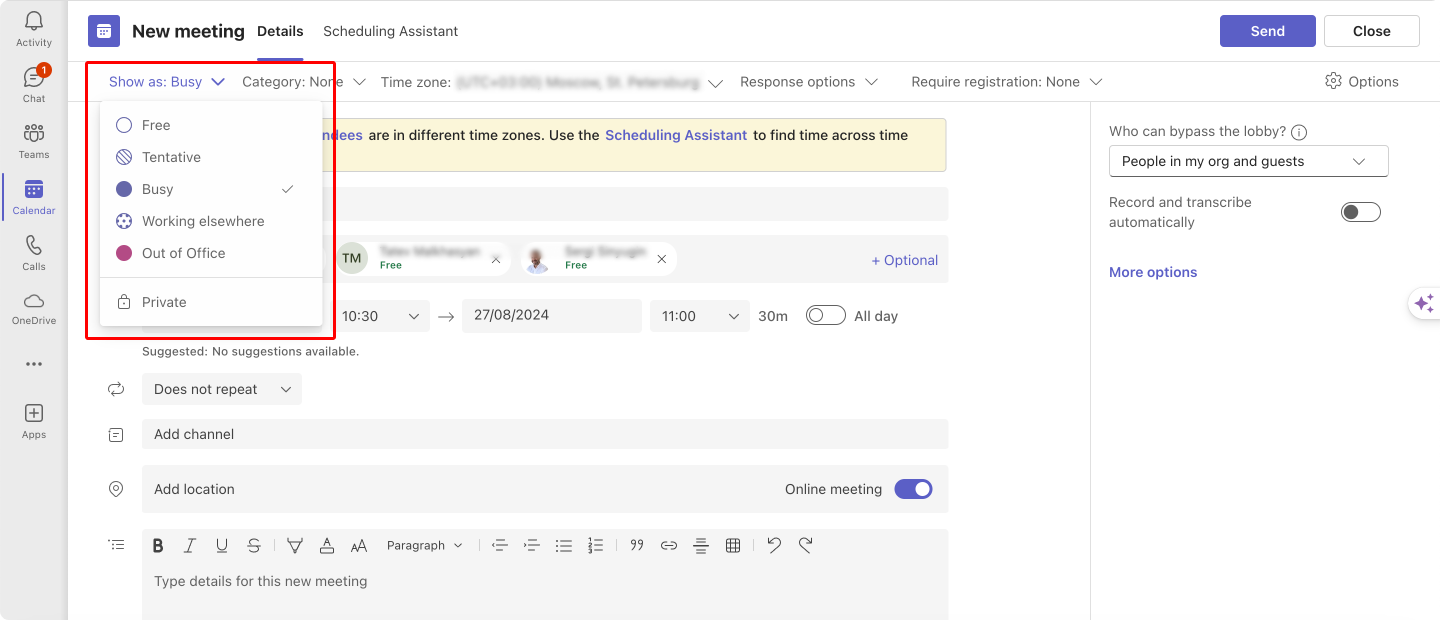
Task: Open the Apps plus icon
Action: (x=33, y=413)
